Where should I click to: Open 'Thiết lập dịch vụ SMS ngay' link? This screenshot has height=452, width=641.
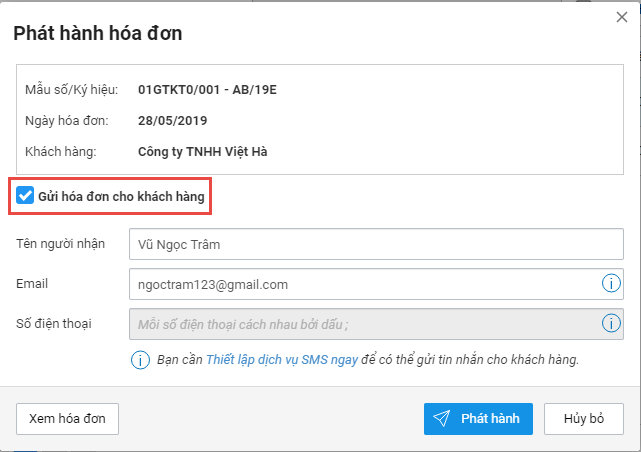[282, 360]
